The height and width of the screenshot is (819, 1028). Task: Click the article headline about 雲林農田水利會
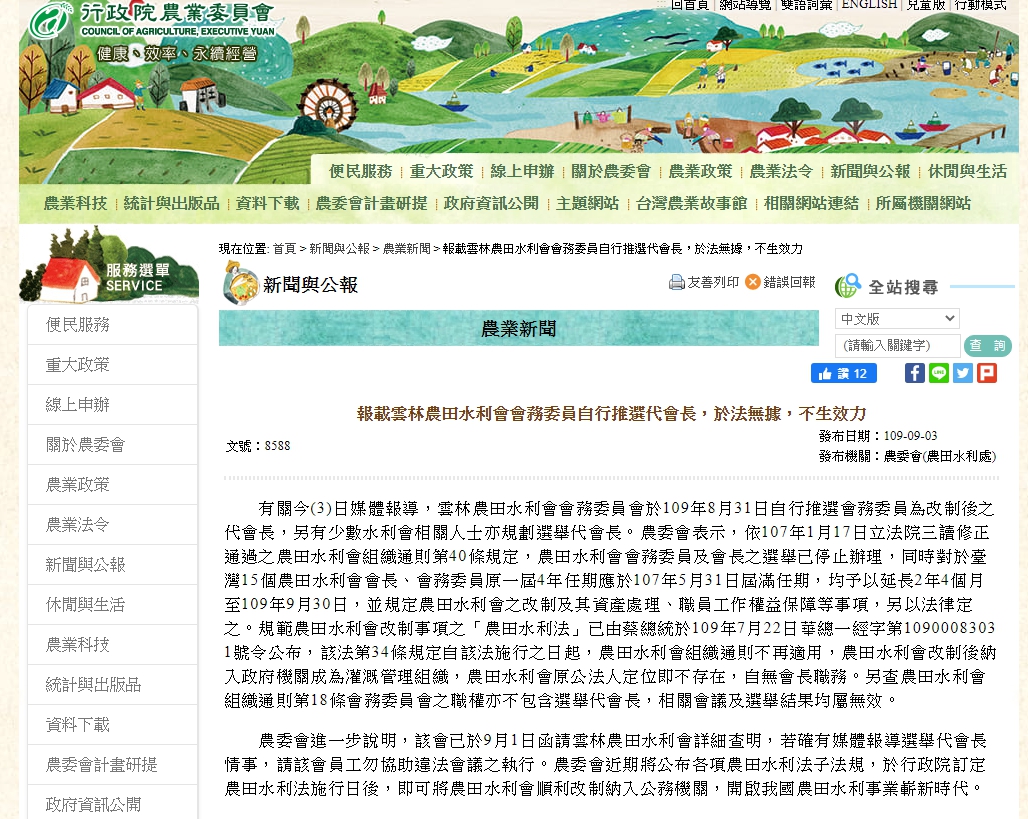click(611, 414)
